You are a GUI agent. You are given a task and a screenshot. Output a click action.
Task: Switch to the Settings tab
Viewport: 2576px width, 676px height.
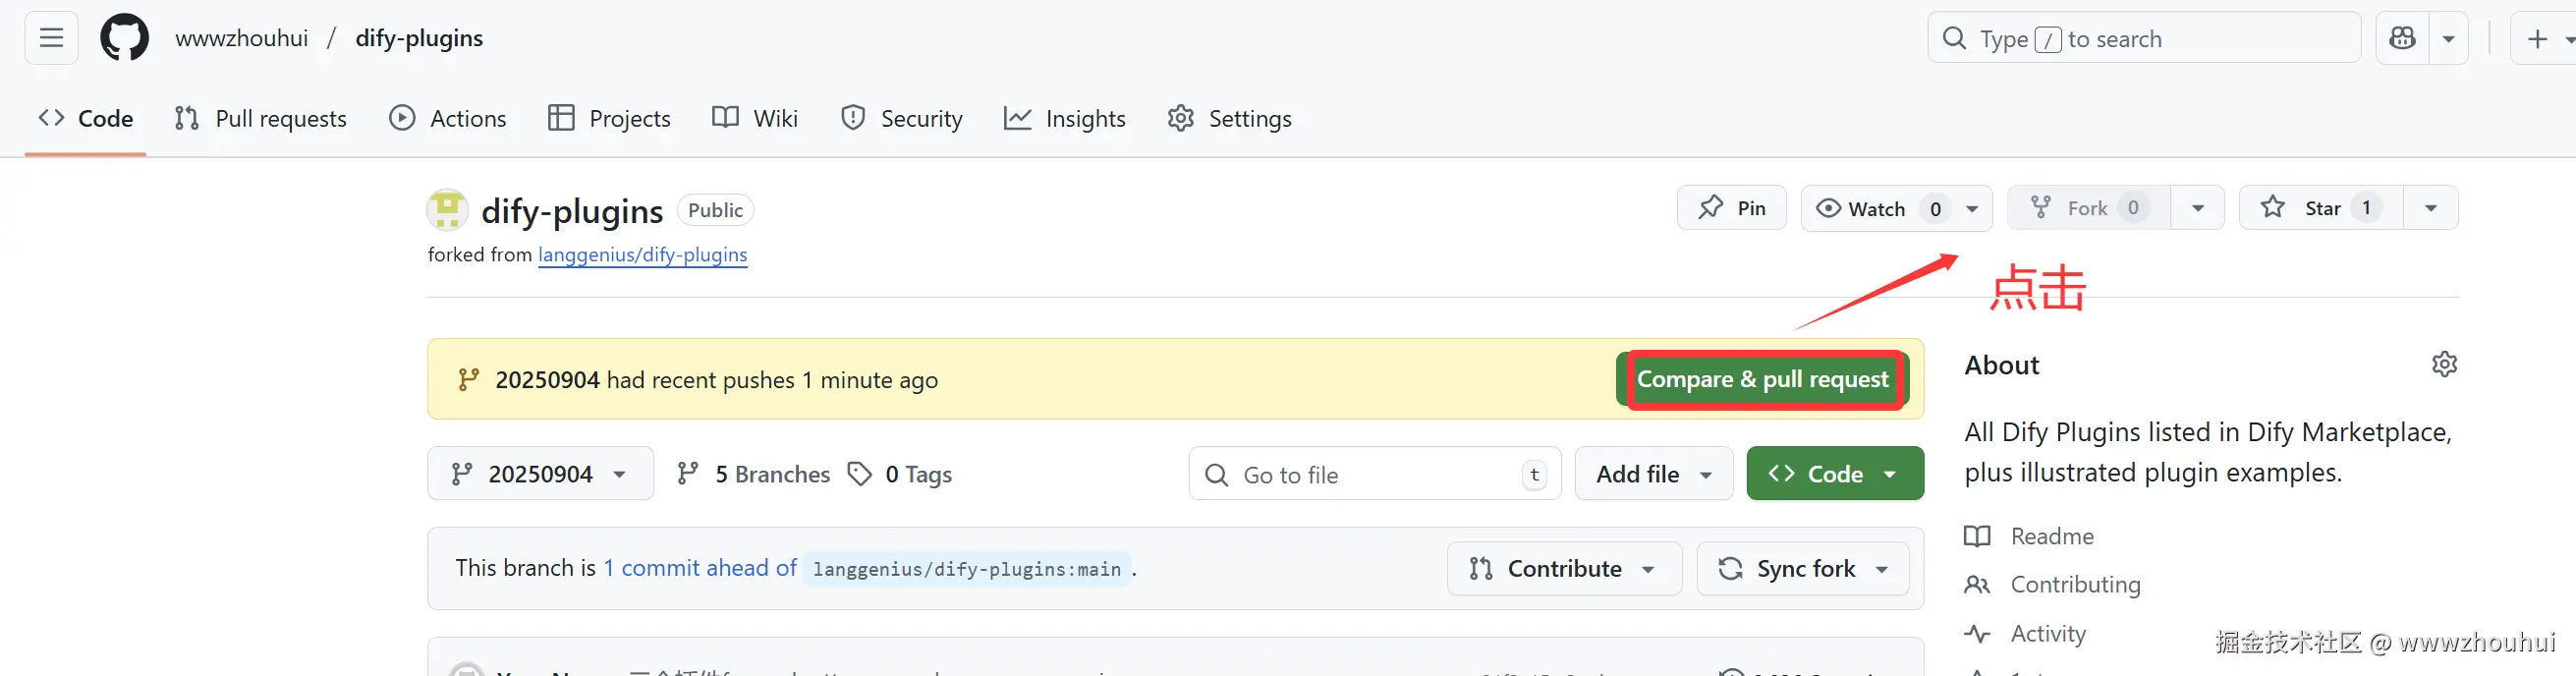pyautogui.click(x=1230, y=118)
